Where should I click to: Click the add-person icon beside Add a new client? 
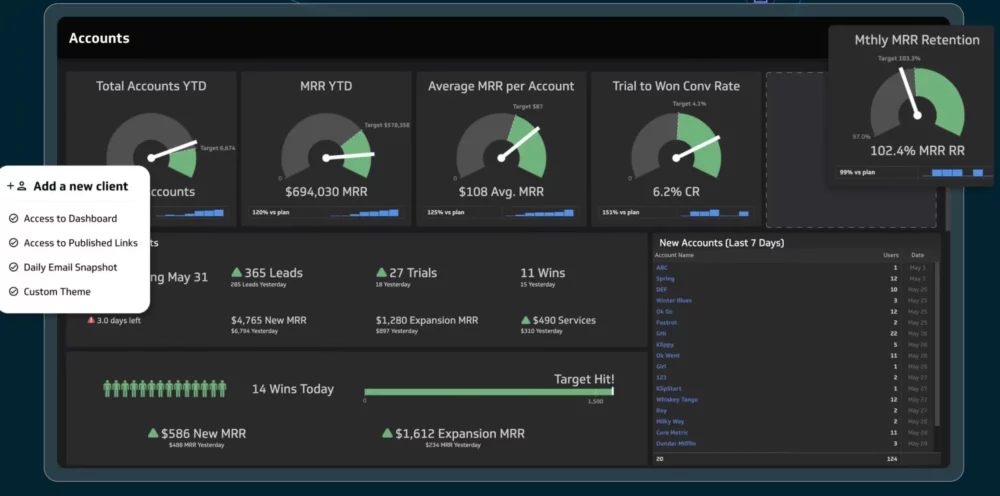[18, 186]
